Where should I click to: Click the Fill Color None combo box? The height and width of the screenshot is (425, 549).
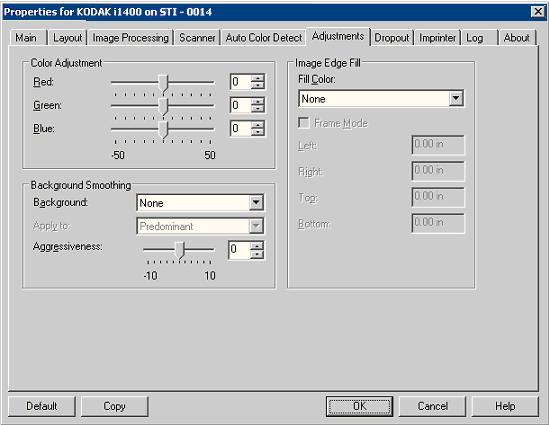[x=381, y=98]
